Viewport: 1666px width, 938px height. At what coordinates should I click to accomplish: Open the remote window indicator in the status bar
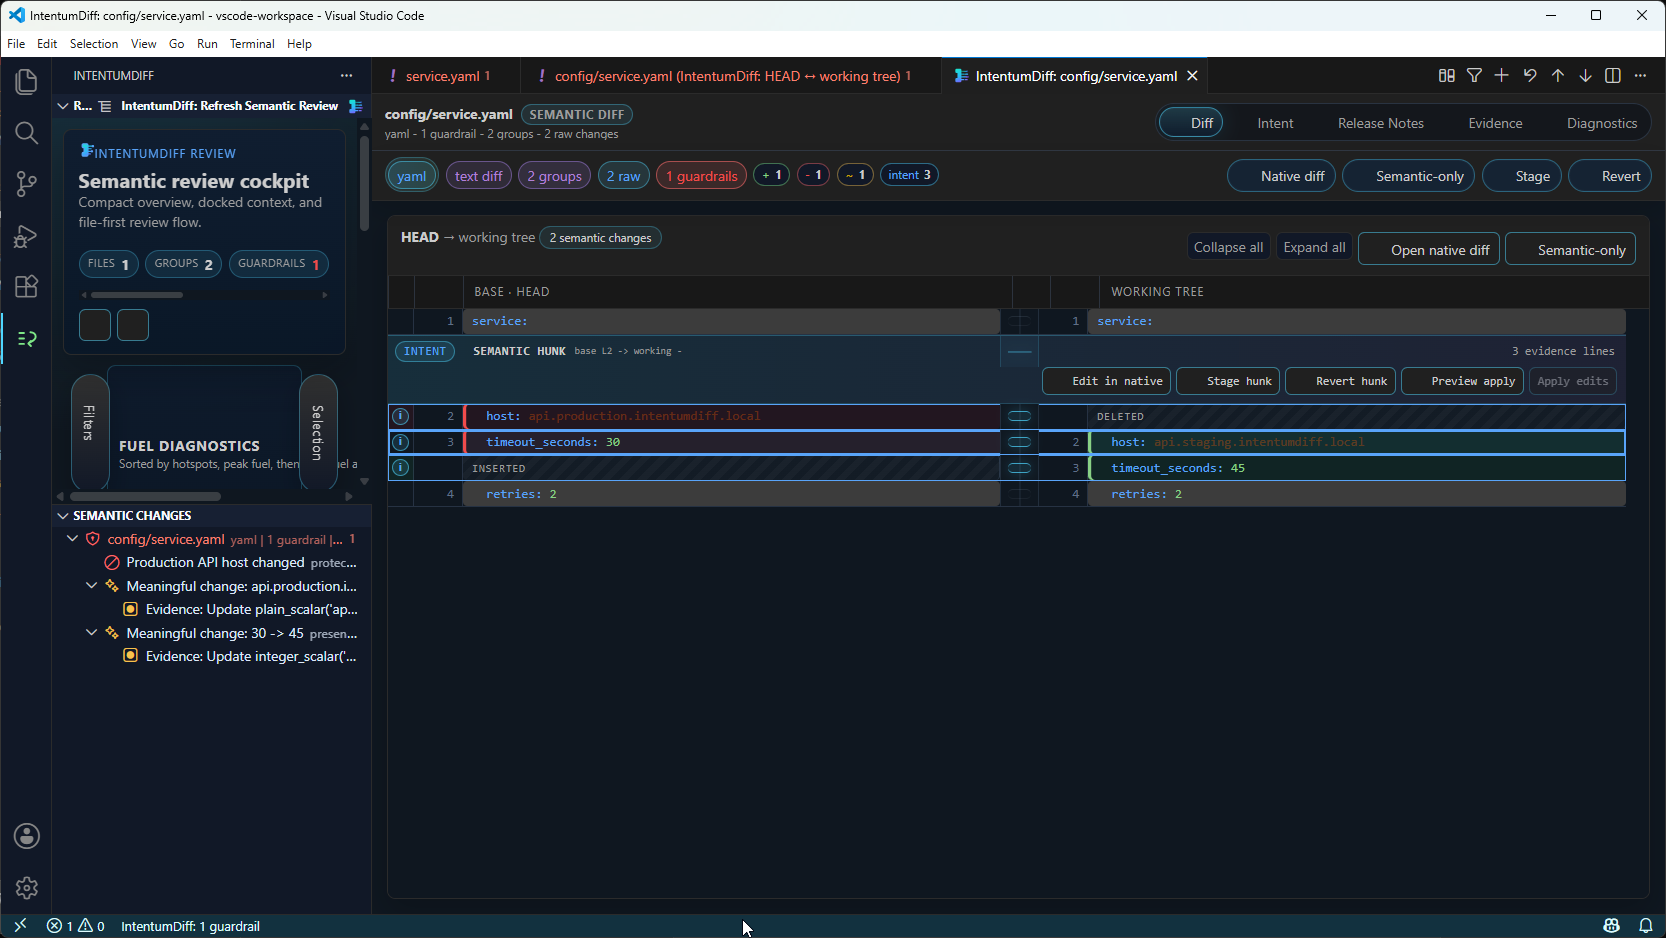tap(20, 926)
